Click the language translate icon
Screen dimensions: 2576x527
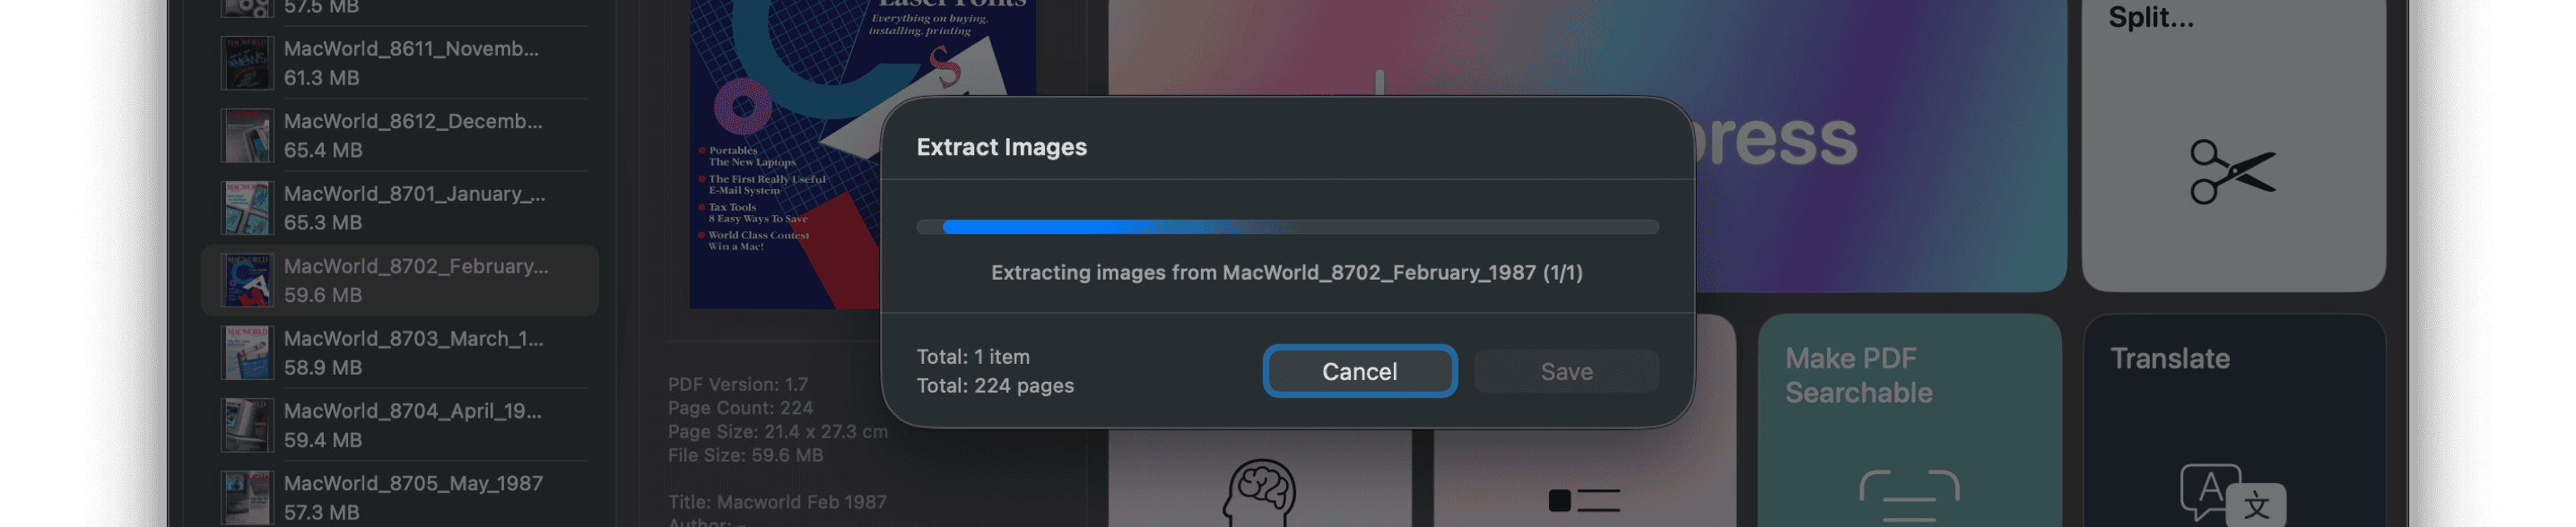tap(2232, 494)
